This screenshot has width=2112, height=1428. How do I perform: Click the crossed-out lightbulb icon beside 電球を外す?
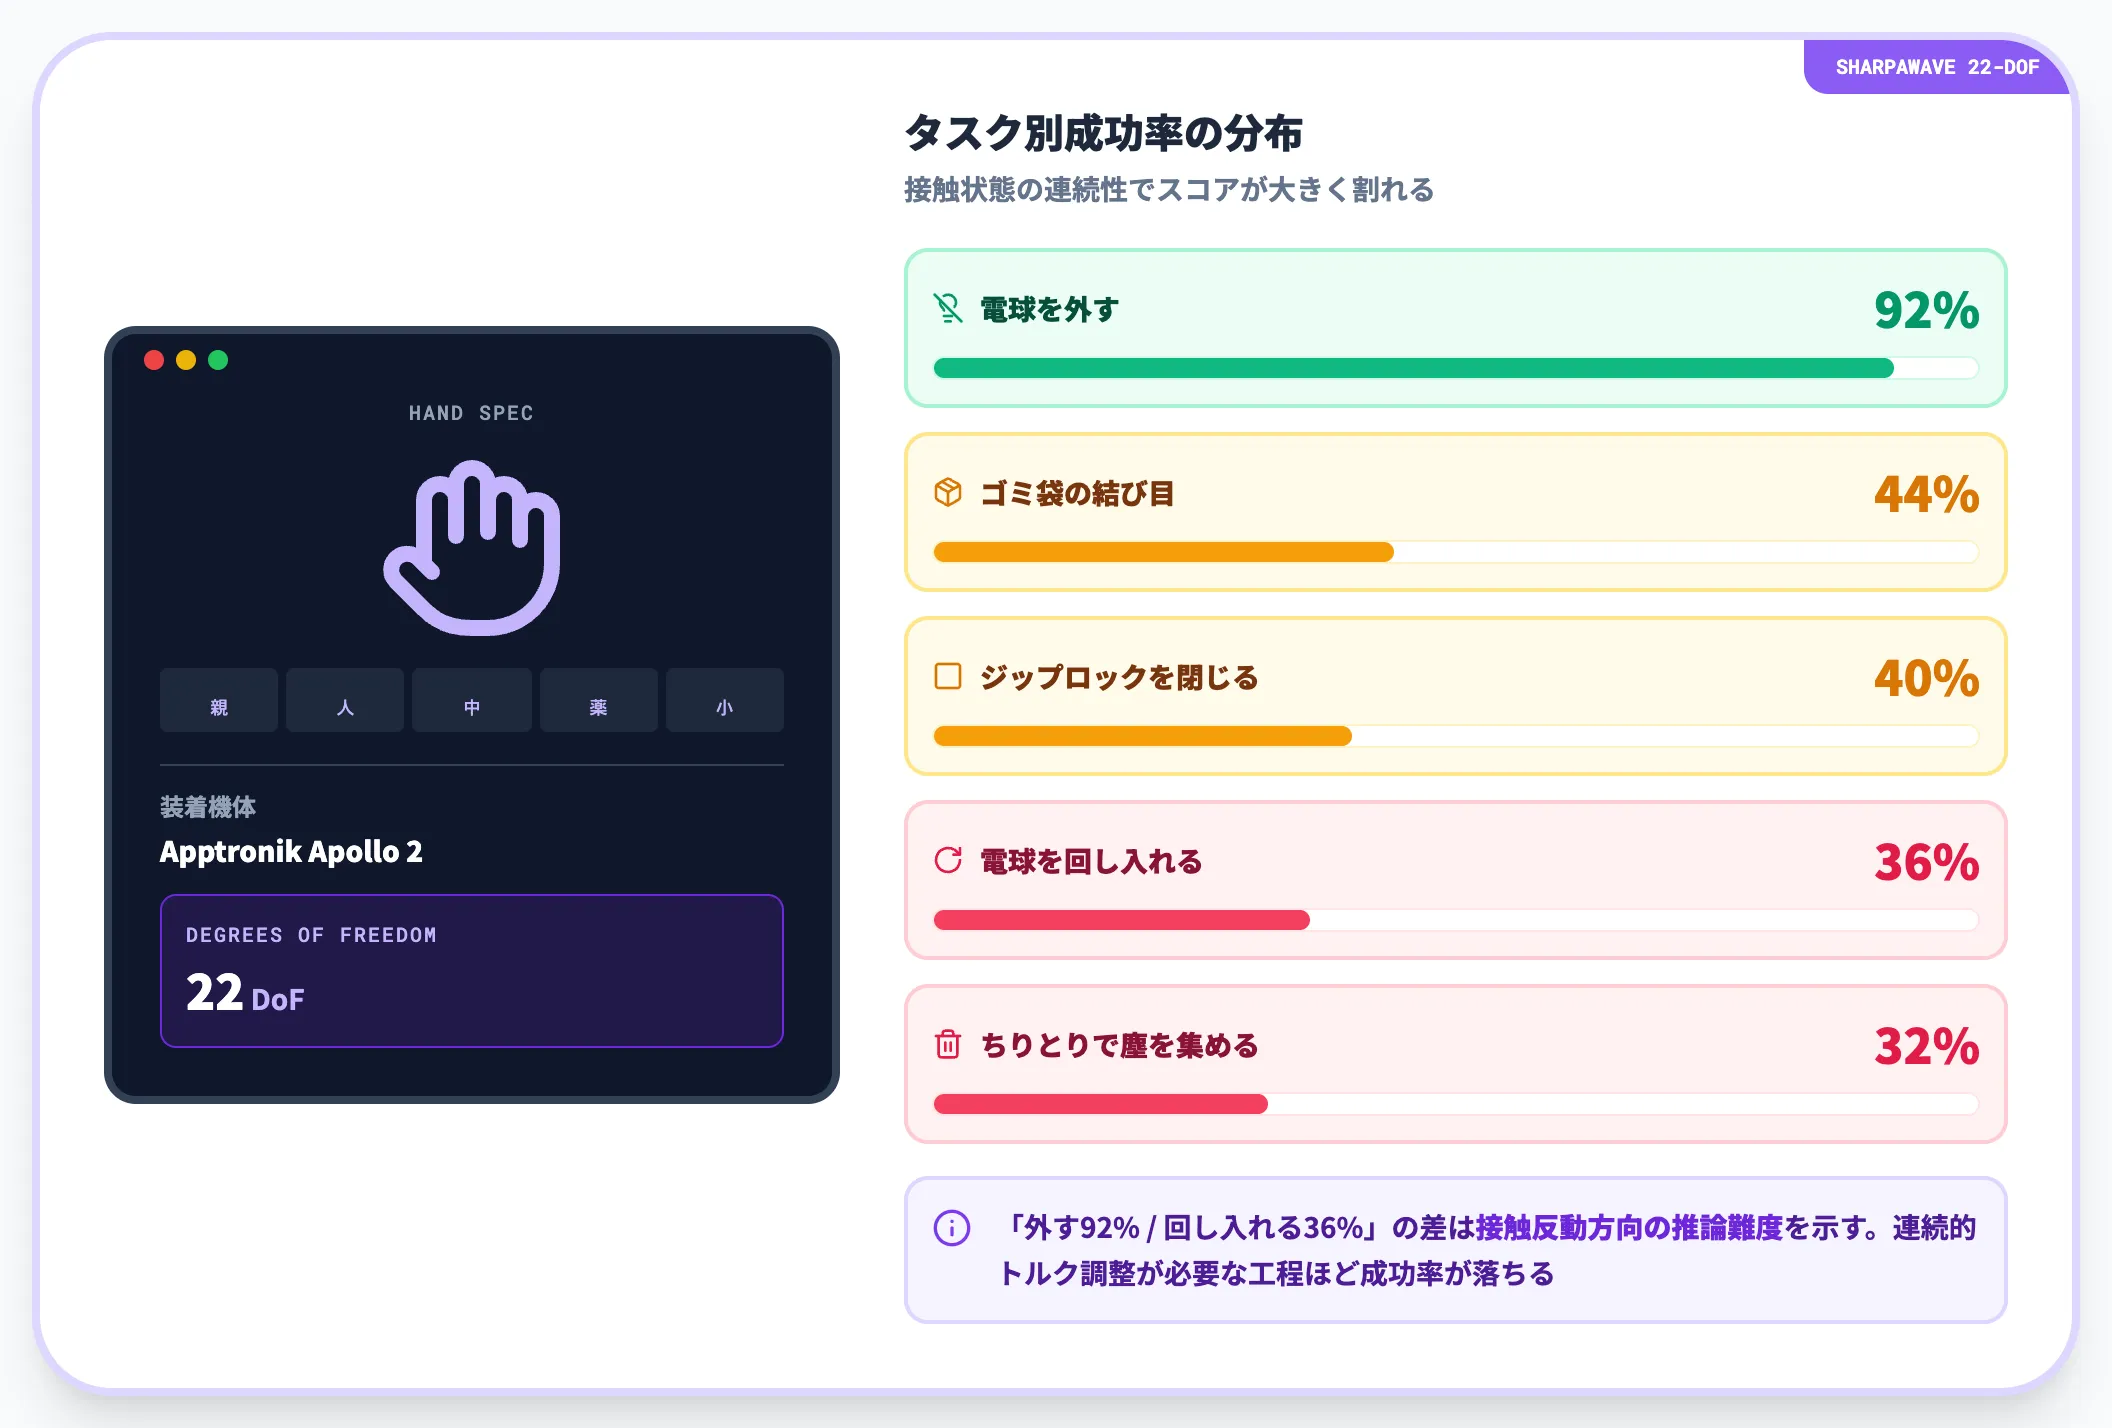tap(948, 309)
